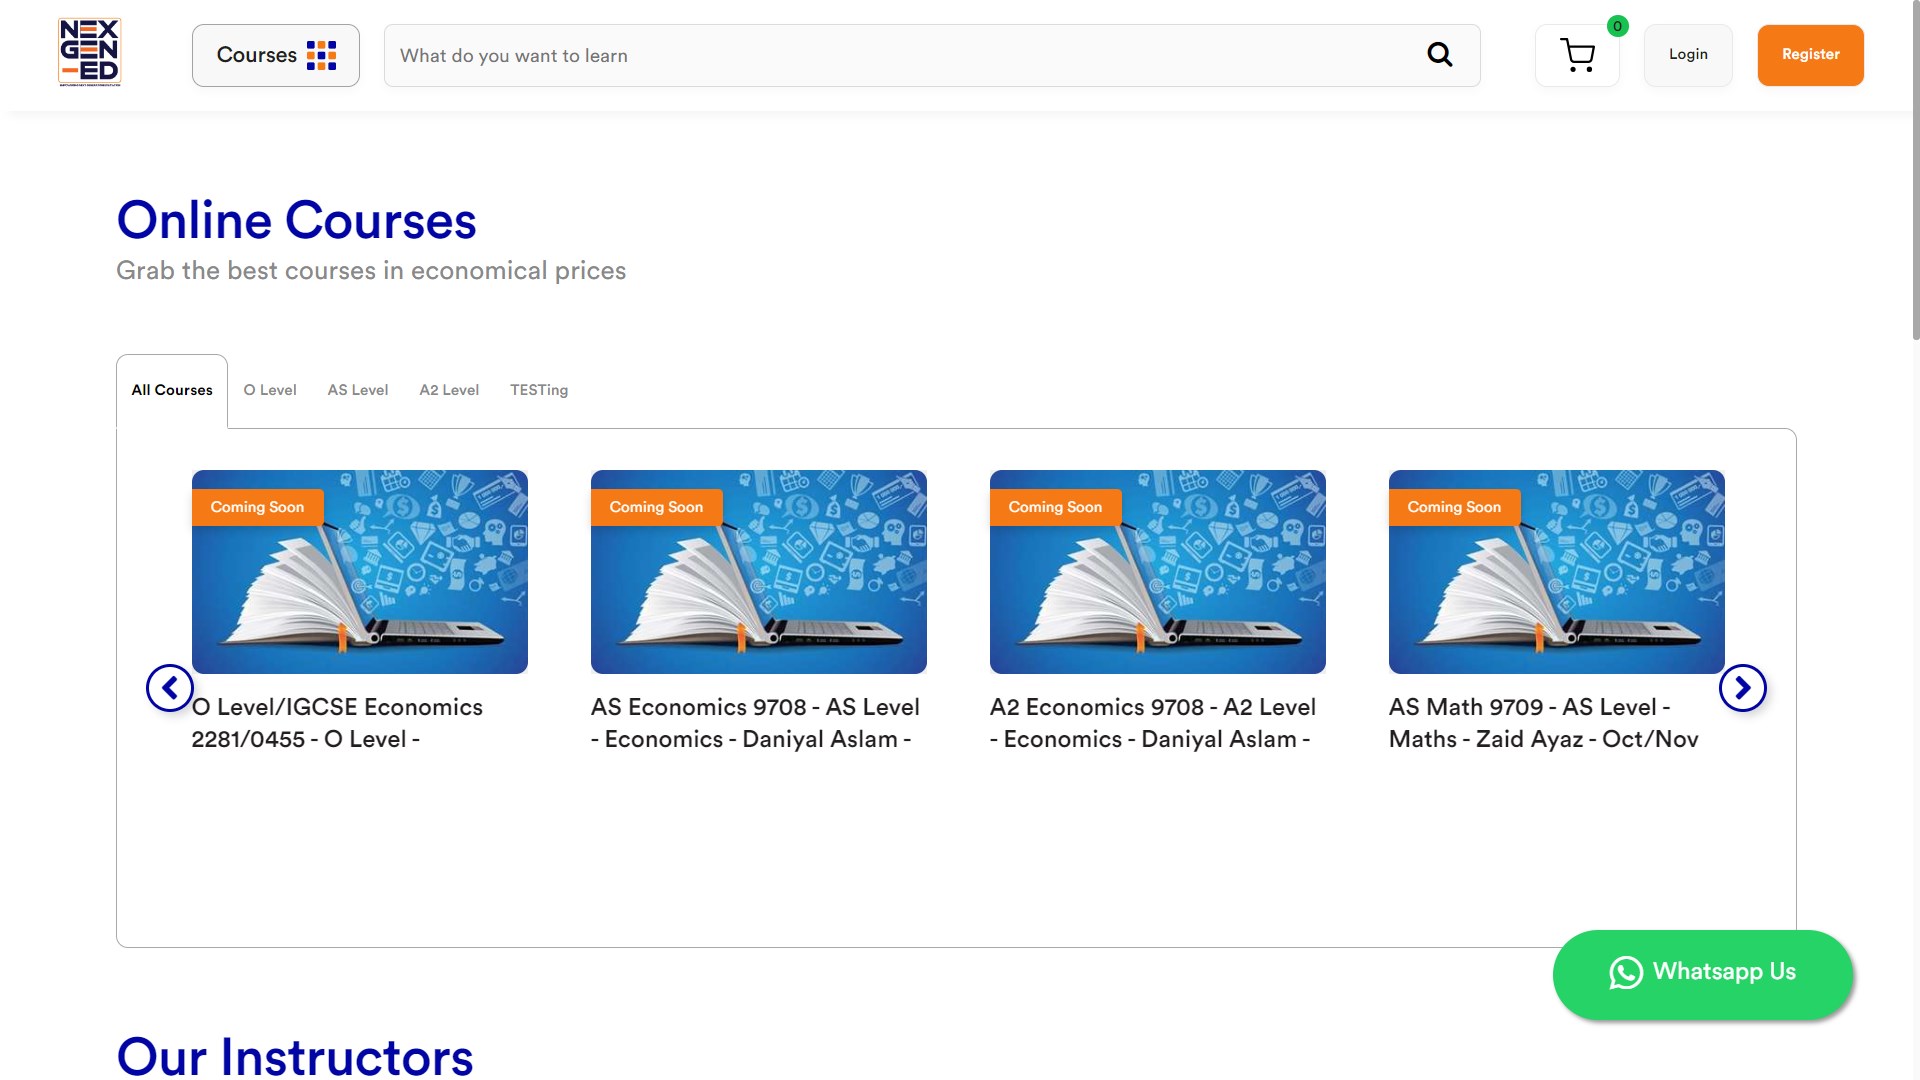Click the orange Register button
1920x1080 pixels.
[x=1810, y=55]
